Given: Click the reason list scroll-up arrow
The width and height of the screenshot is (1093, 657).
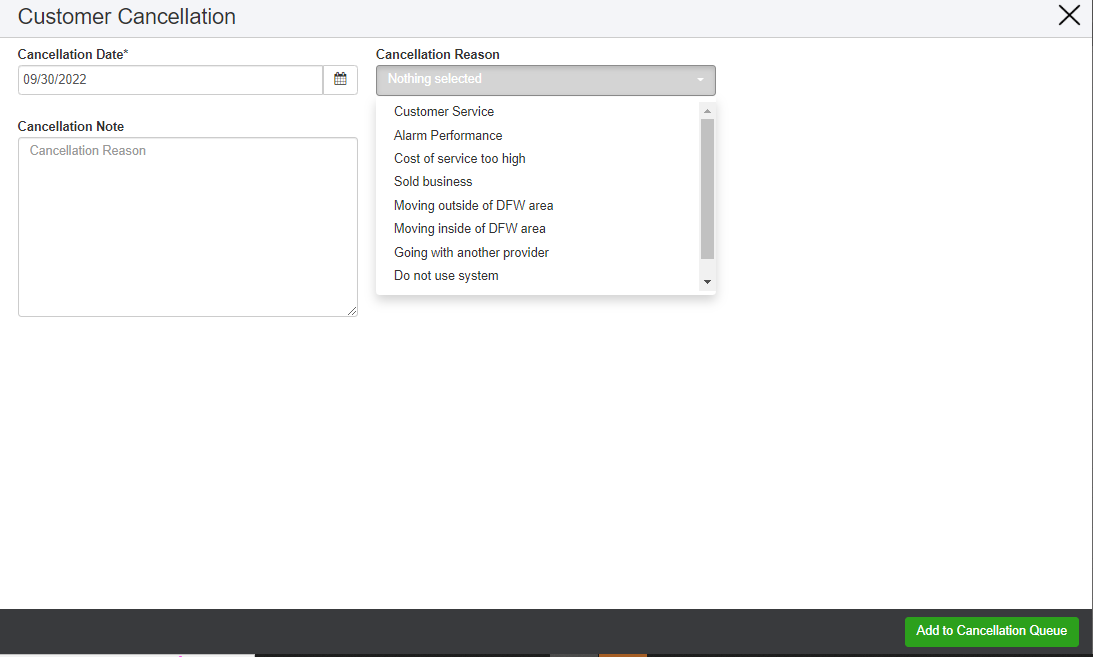Looking at the screenshot, I should 708,111.
